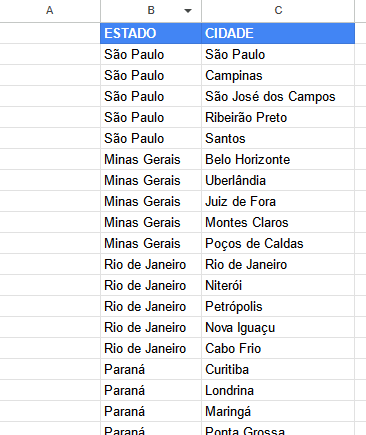Screen dimensions: 366x435
Task: Click the ESTADO header cell
Action: point(151,33)
